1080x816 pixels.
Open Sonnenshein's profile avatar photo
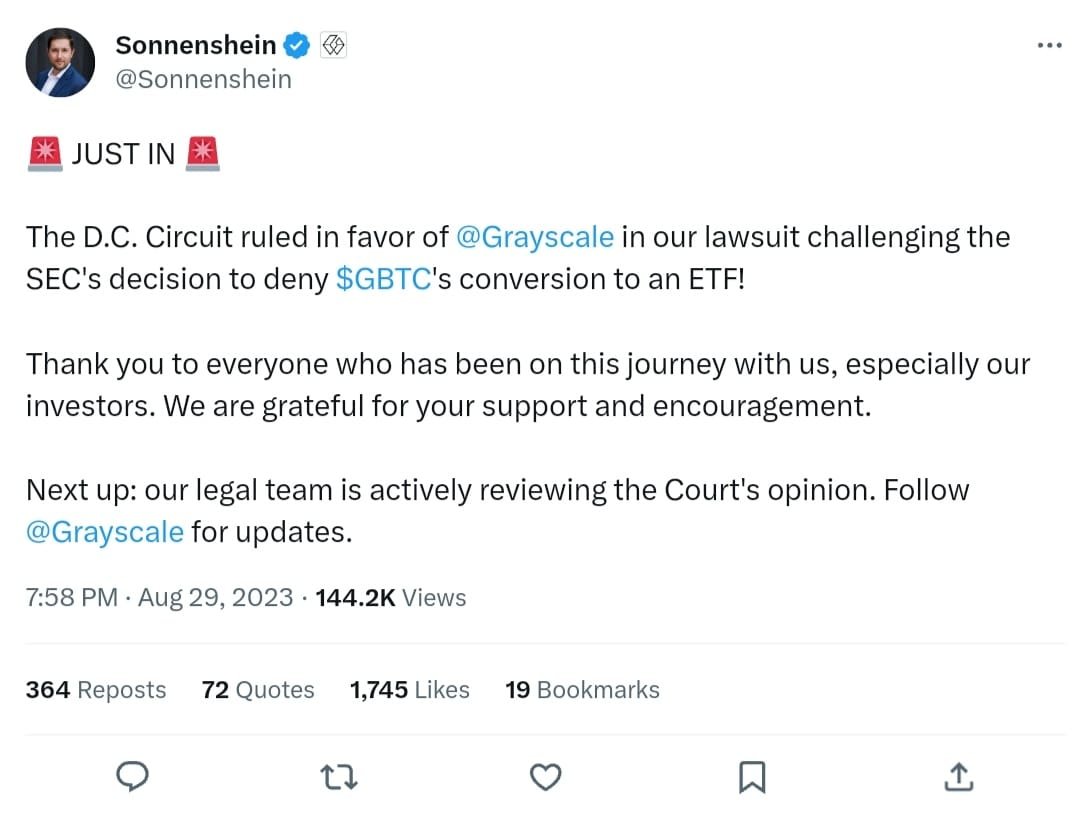60,62
